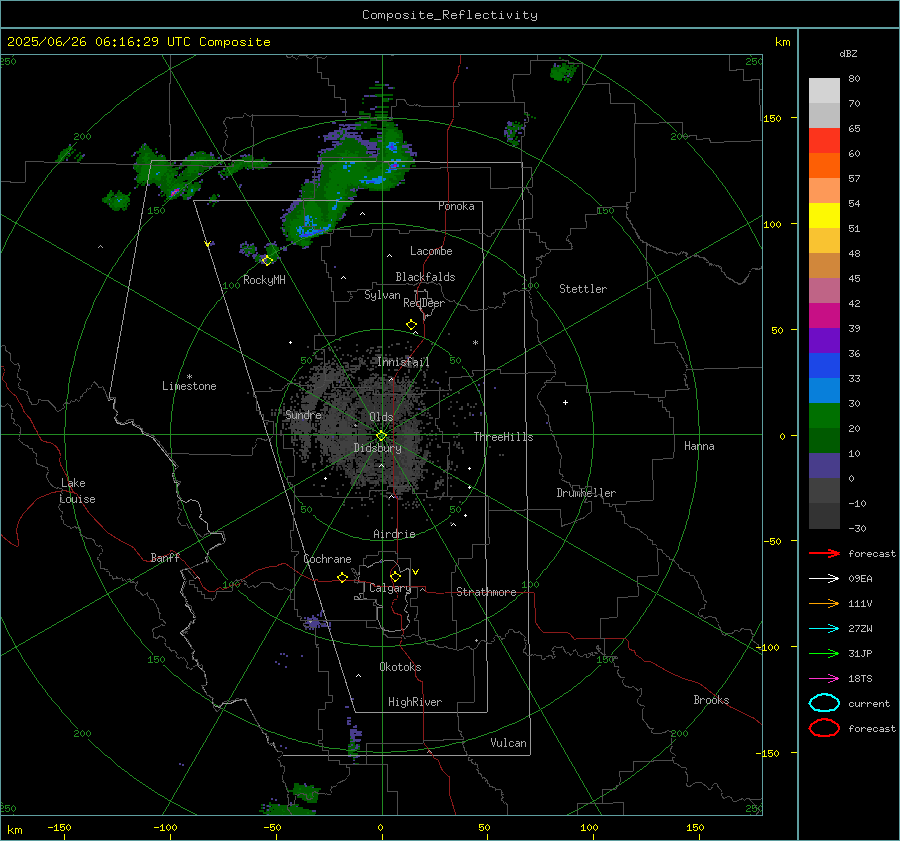
Task: Select the Calgary label
Action: [x=390, y=588]
